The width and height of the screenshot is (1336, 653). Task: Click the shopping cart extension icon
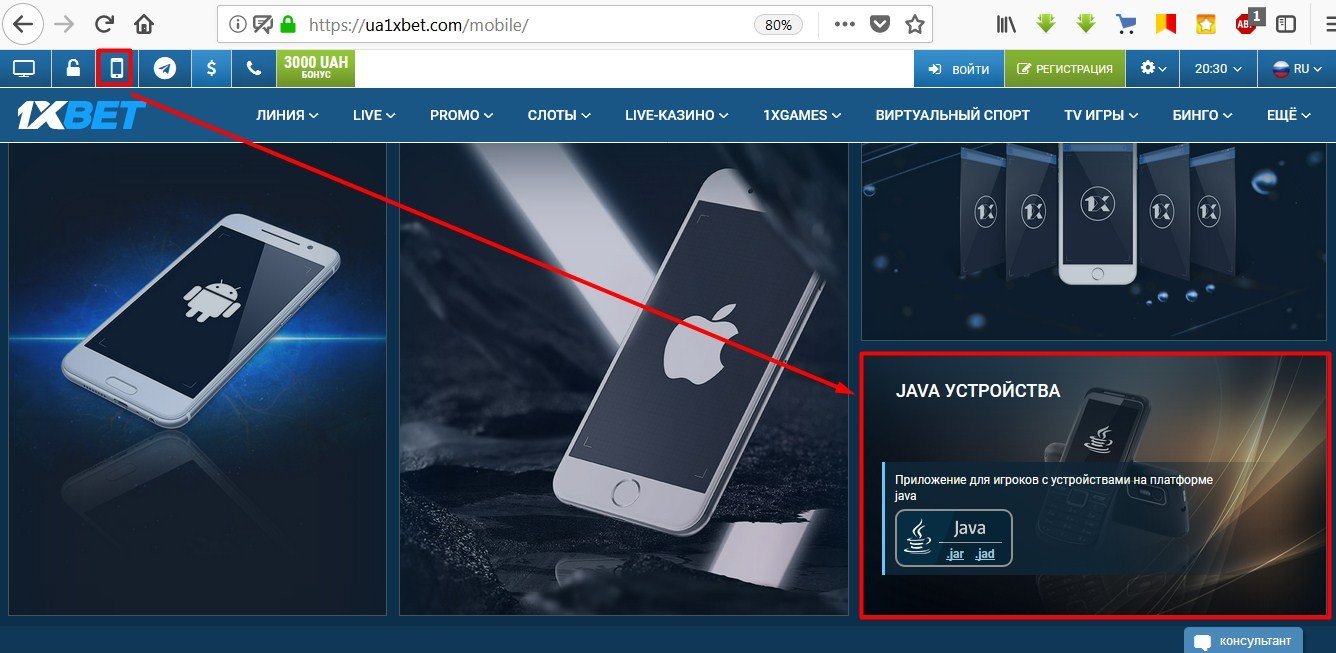(x=1126, y=23)
